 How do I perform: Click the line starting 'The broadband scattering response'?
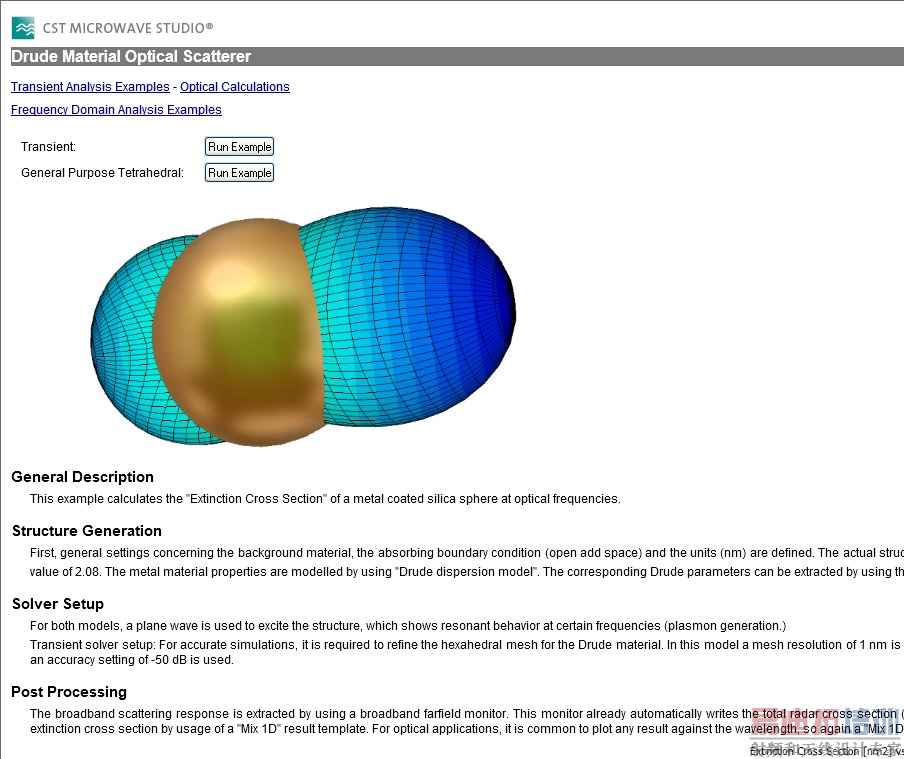(x=466, y=714)
